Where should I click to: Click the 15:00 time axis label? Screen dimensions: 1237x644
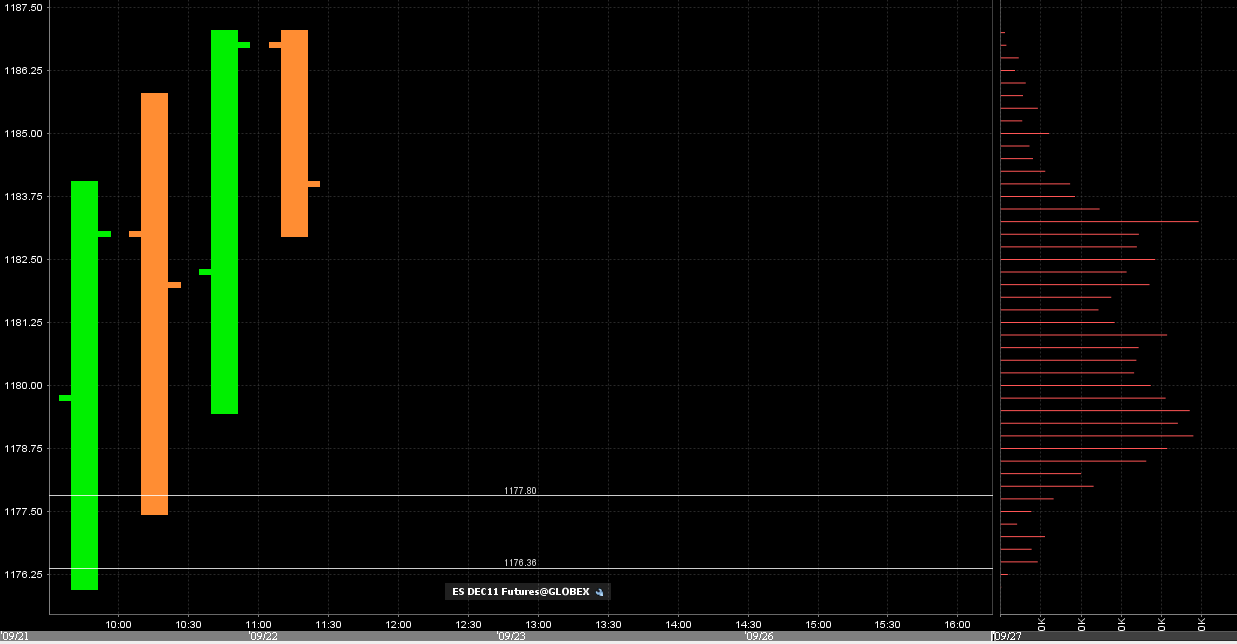818,623
